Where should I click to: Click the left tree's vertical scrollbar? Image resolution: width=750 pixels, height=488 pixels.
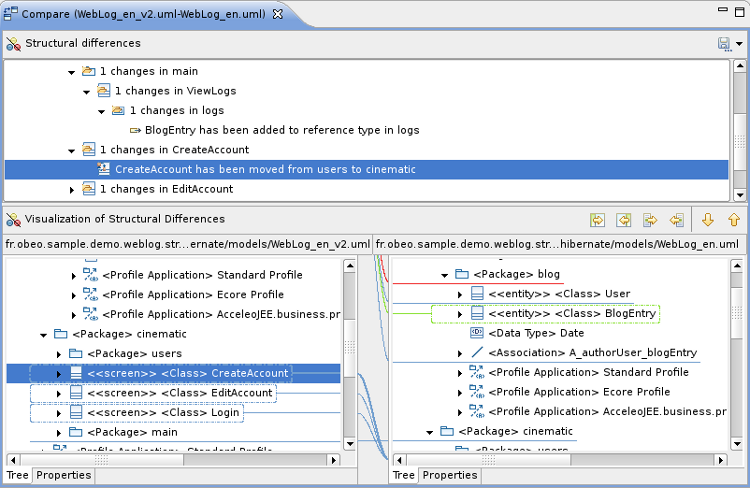(349, 350)
